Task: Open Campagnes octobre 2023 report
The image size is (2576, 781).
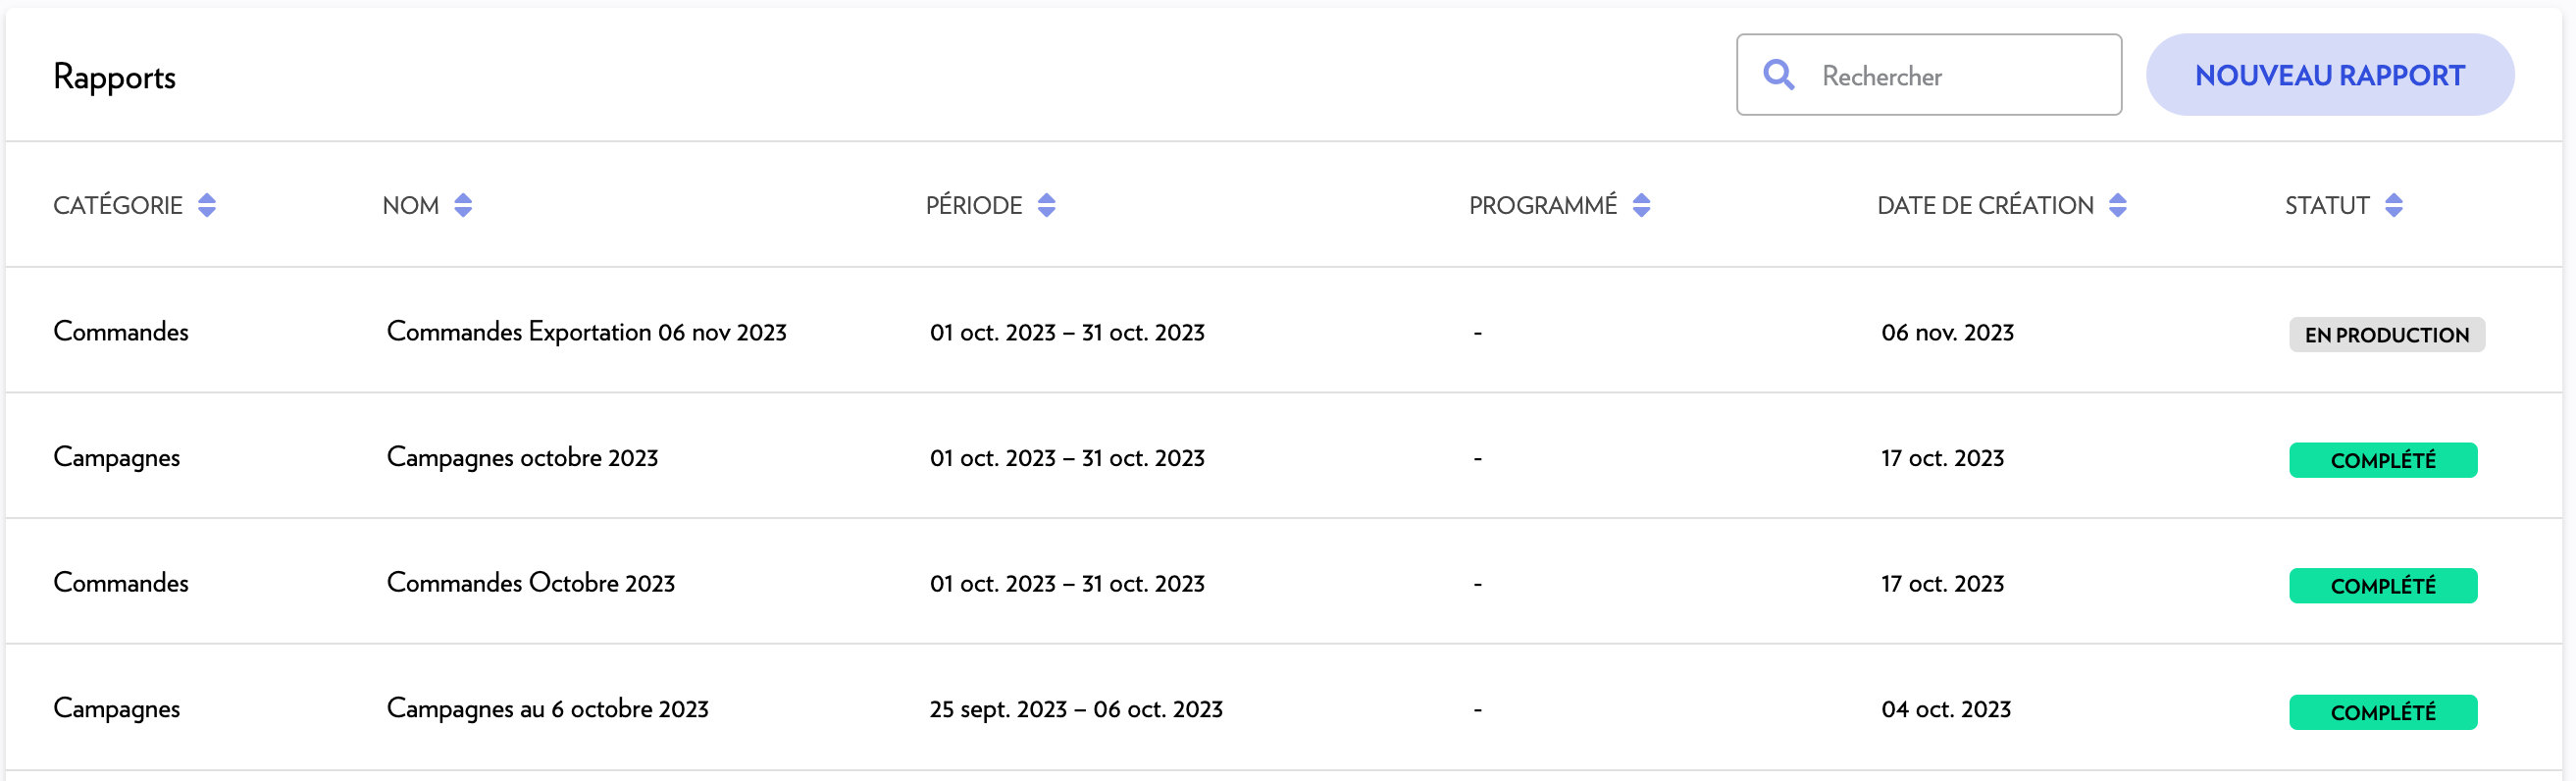Action: pyautogui.click(x=522, y=458)
